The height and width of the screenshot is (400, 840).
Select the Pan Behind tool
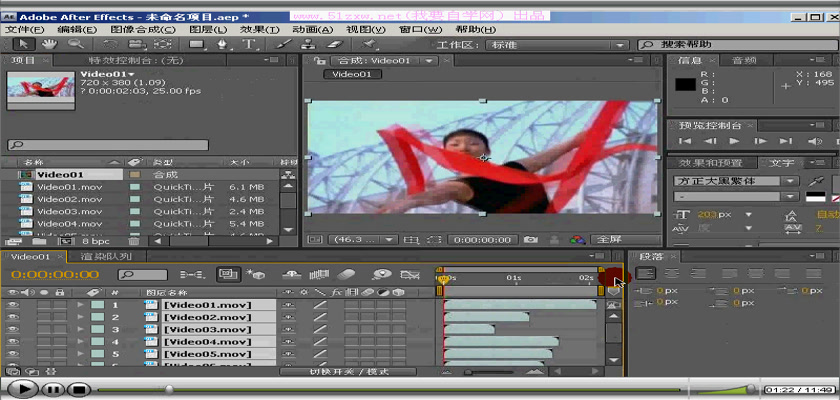[x=162, y=44]
